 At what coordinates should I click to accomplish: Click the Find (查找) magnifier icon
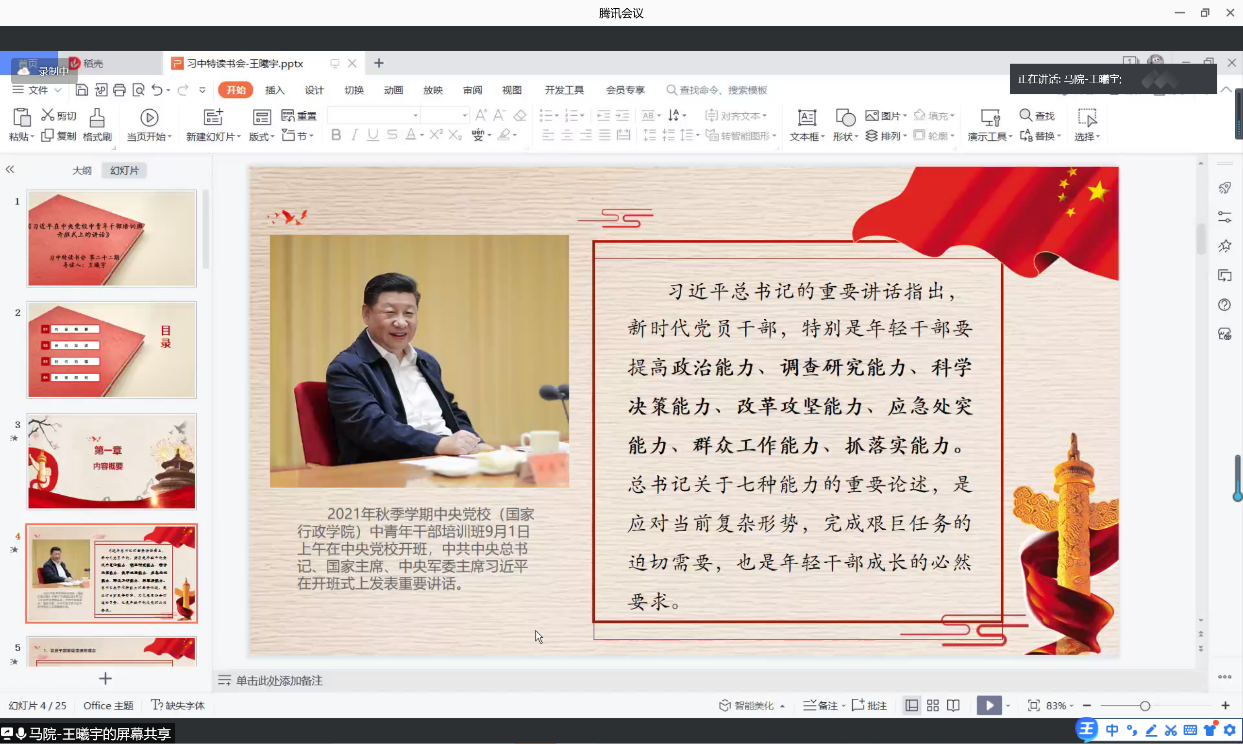pos(1026,116)
